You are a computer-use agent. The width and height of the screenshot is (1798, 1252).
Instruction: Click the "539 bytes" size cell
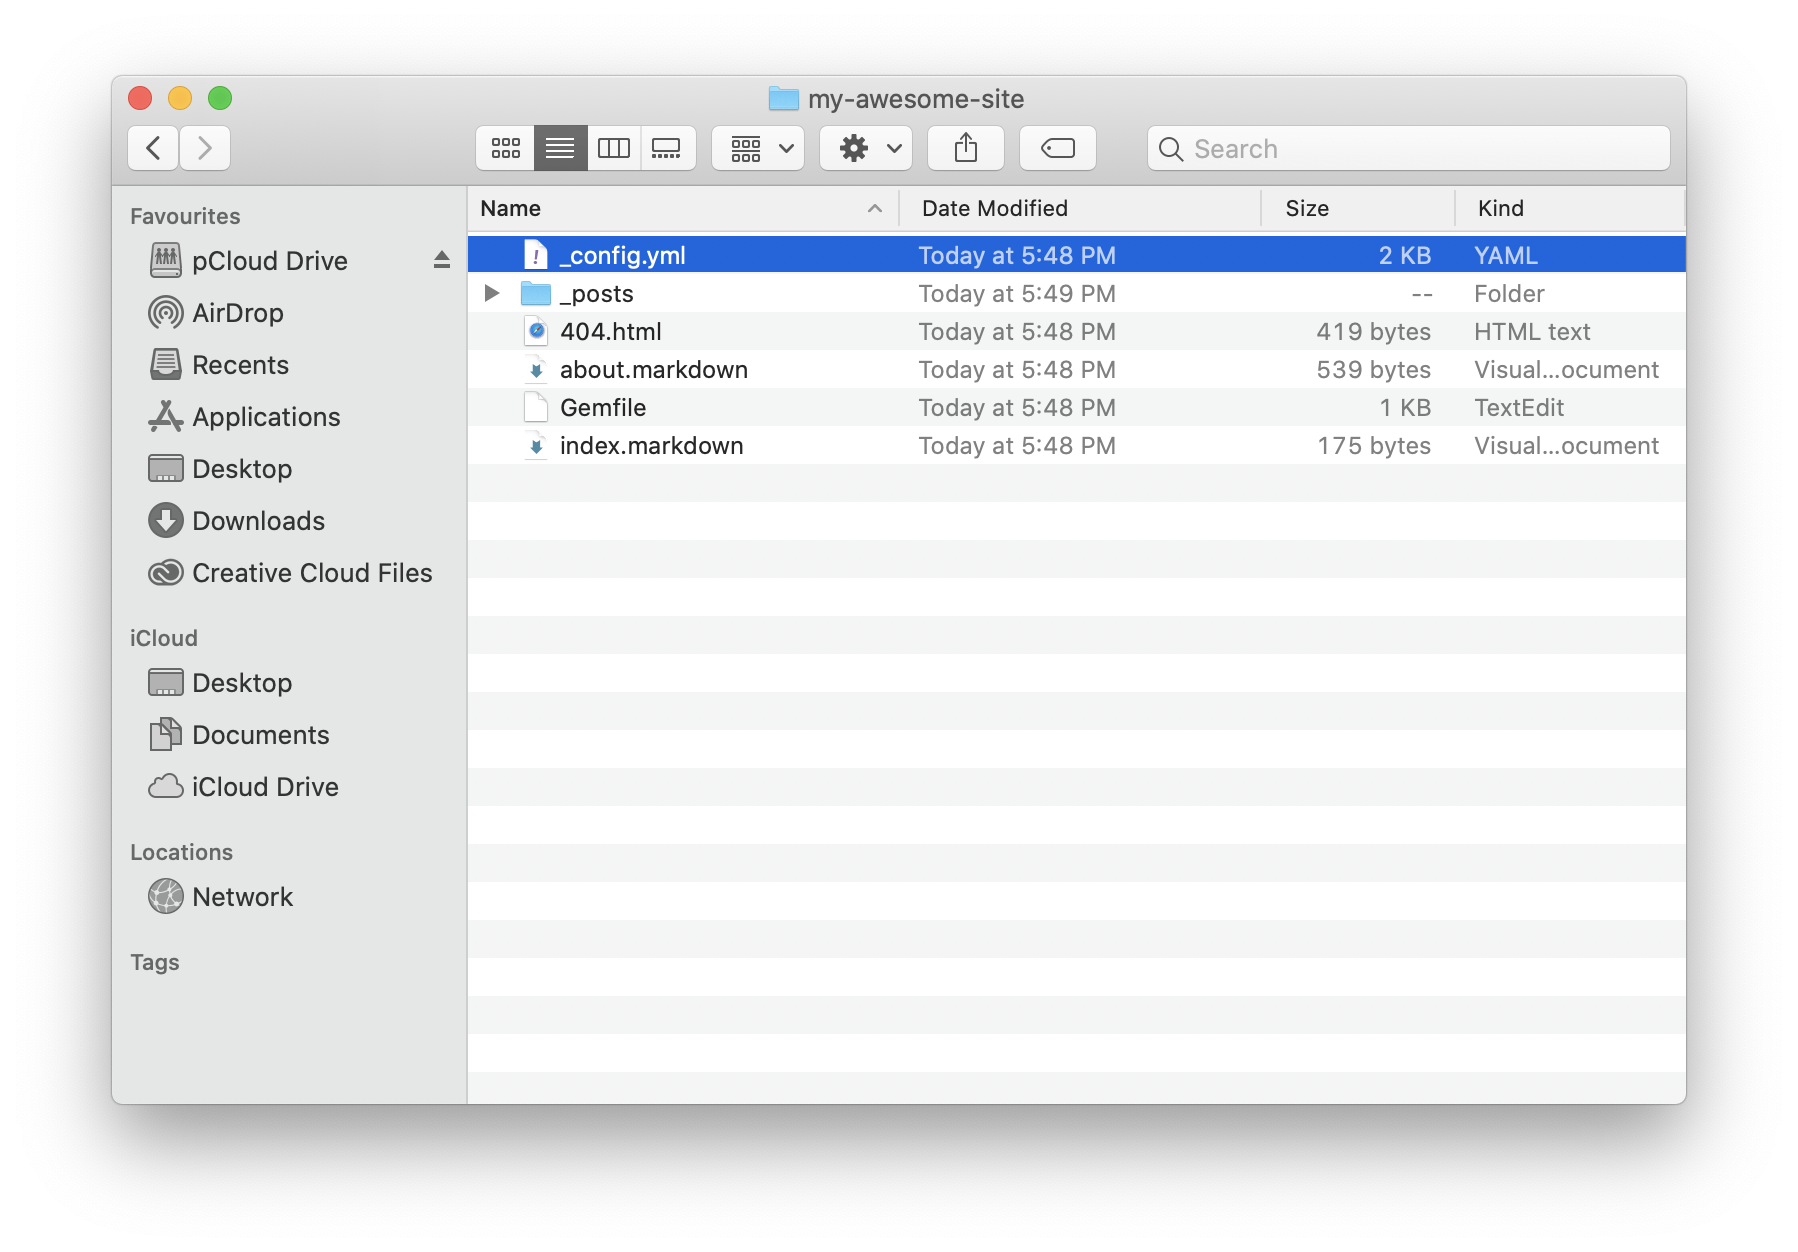click(1373, 370)
